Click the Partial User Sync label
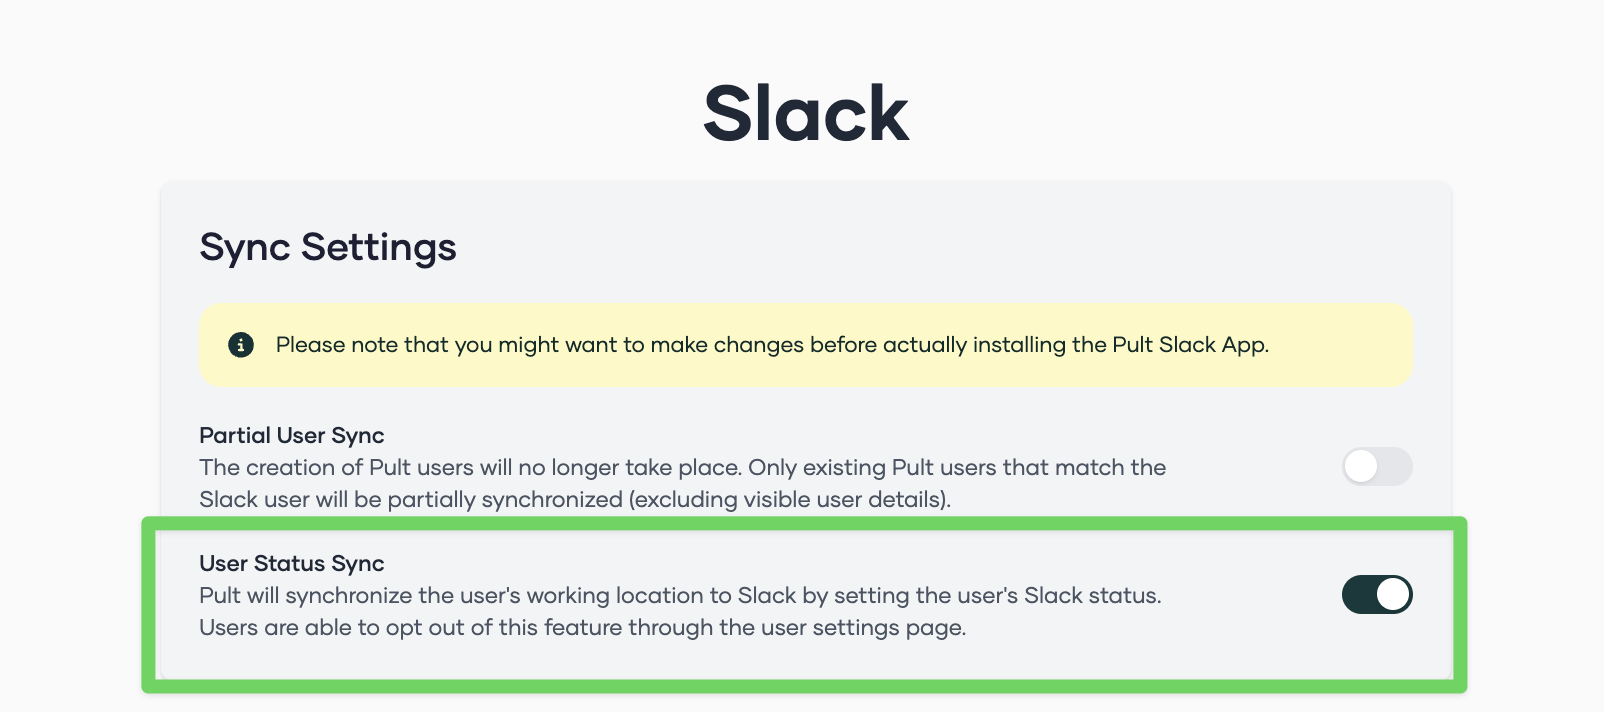1604x712 pixels. tap(292, 435)
